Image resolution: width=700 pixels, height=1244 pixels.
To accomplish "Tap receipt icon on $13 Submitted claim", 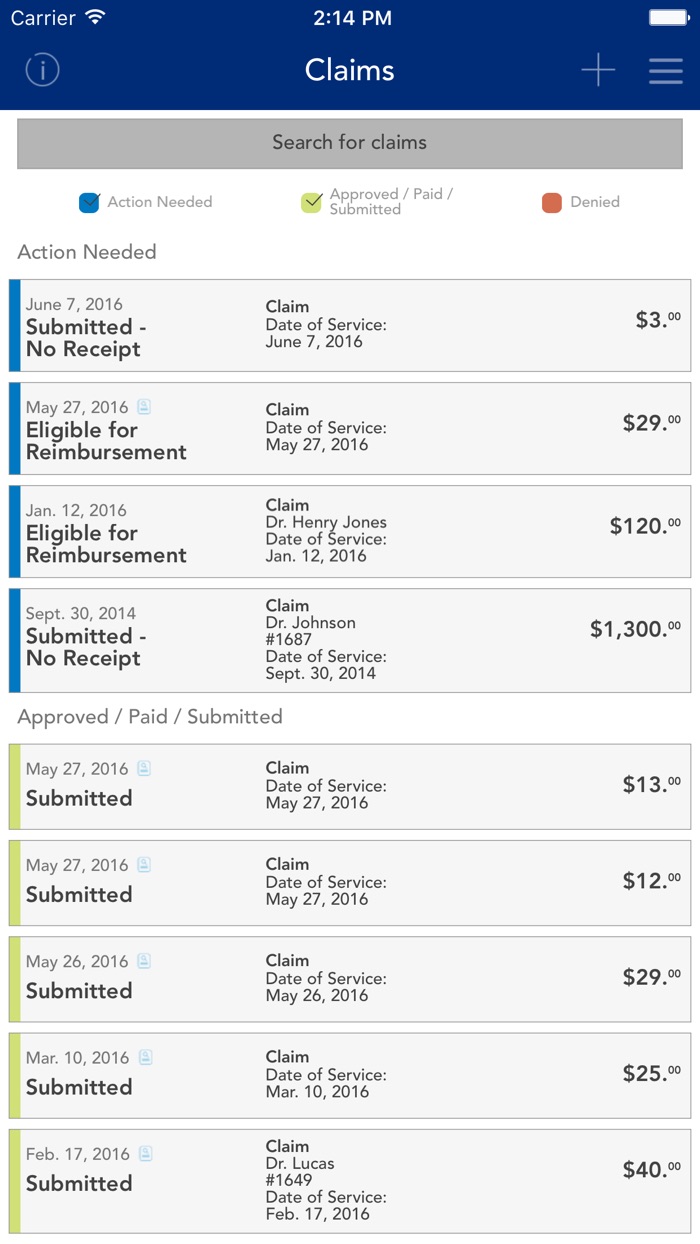I will point(144,769).
